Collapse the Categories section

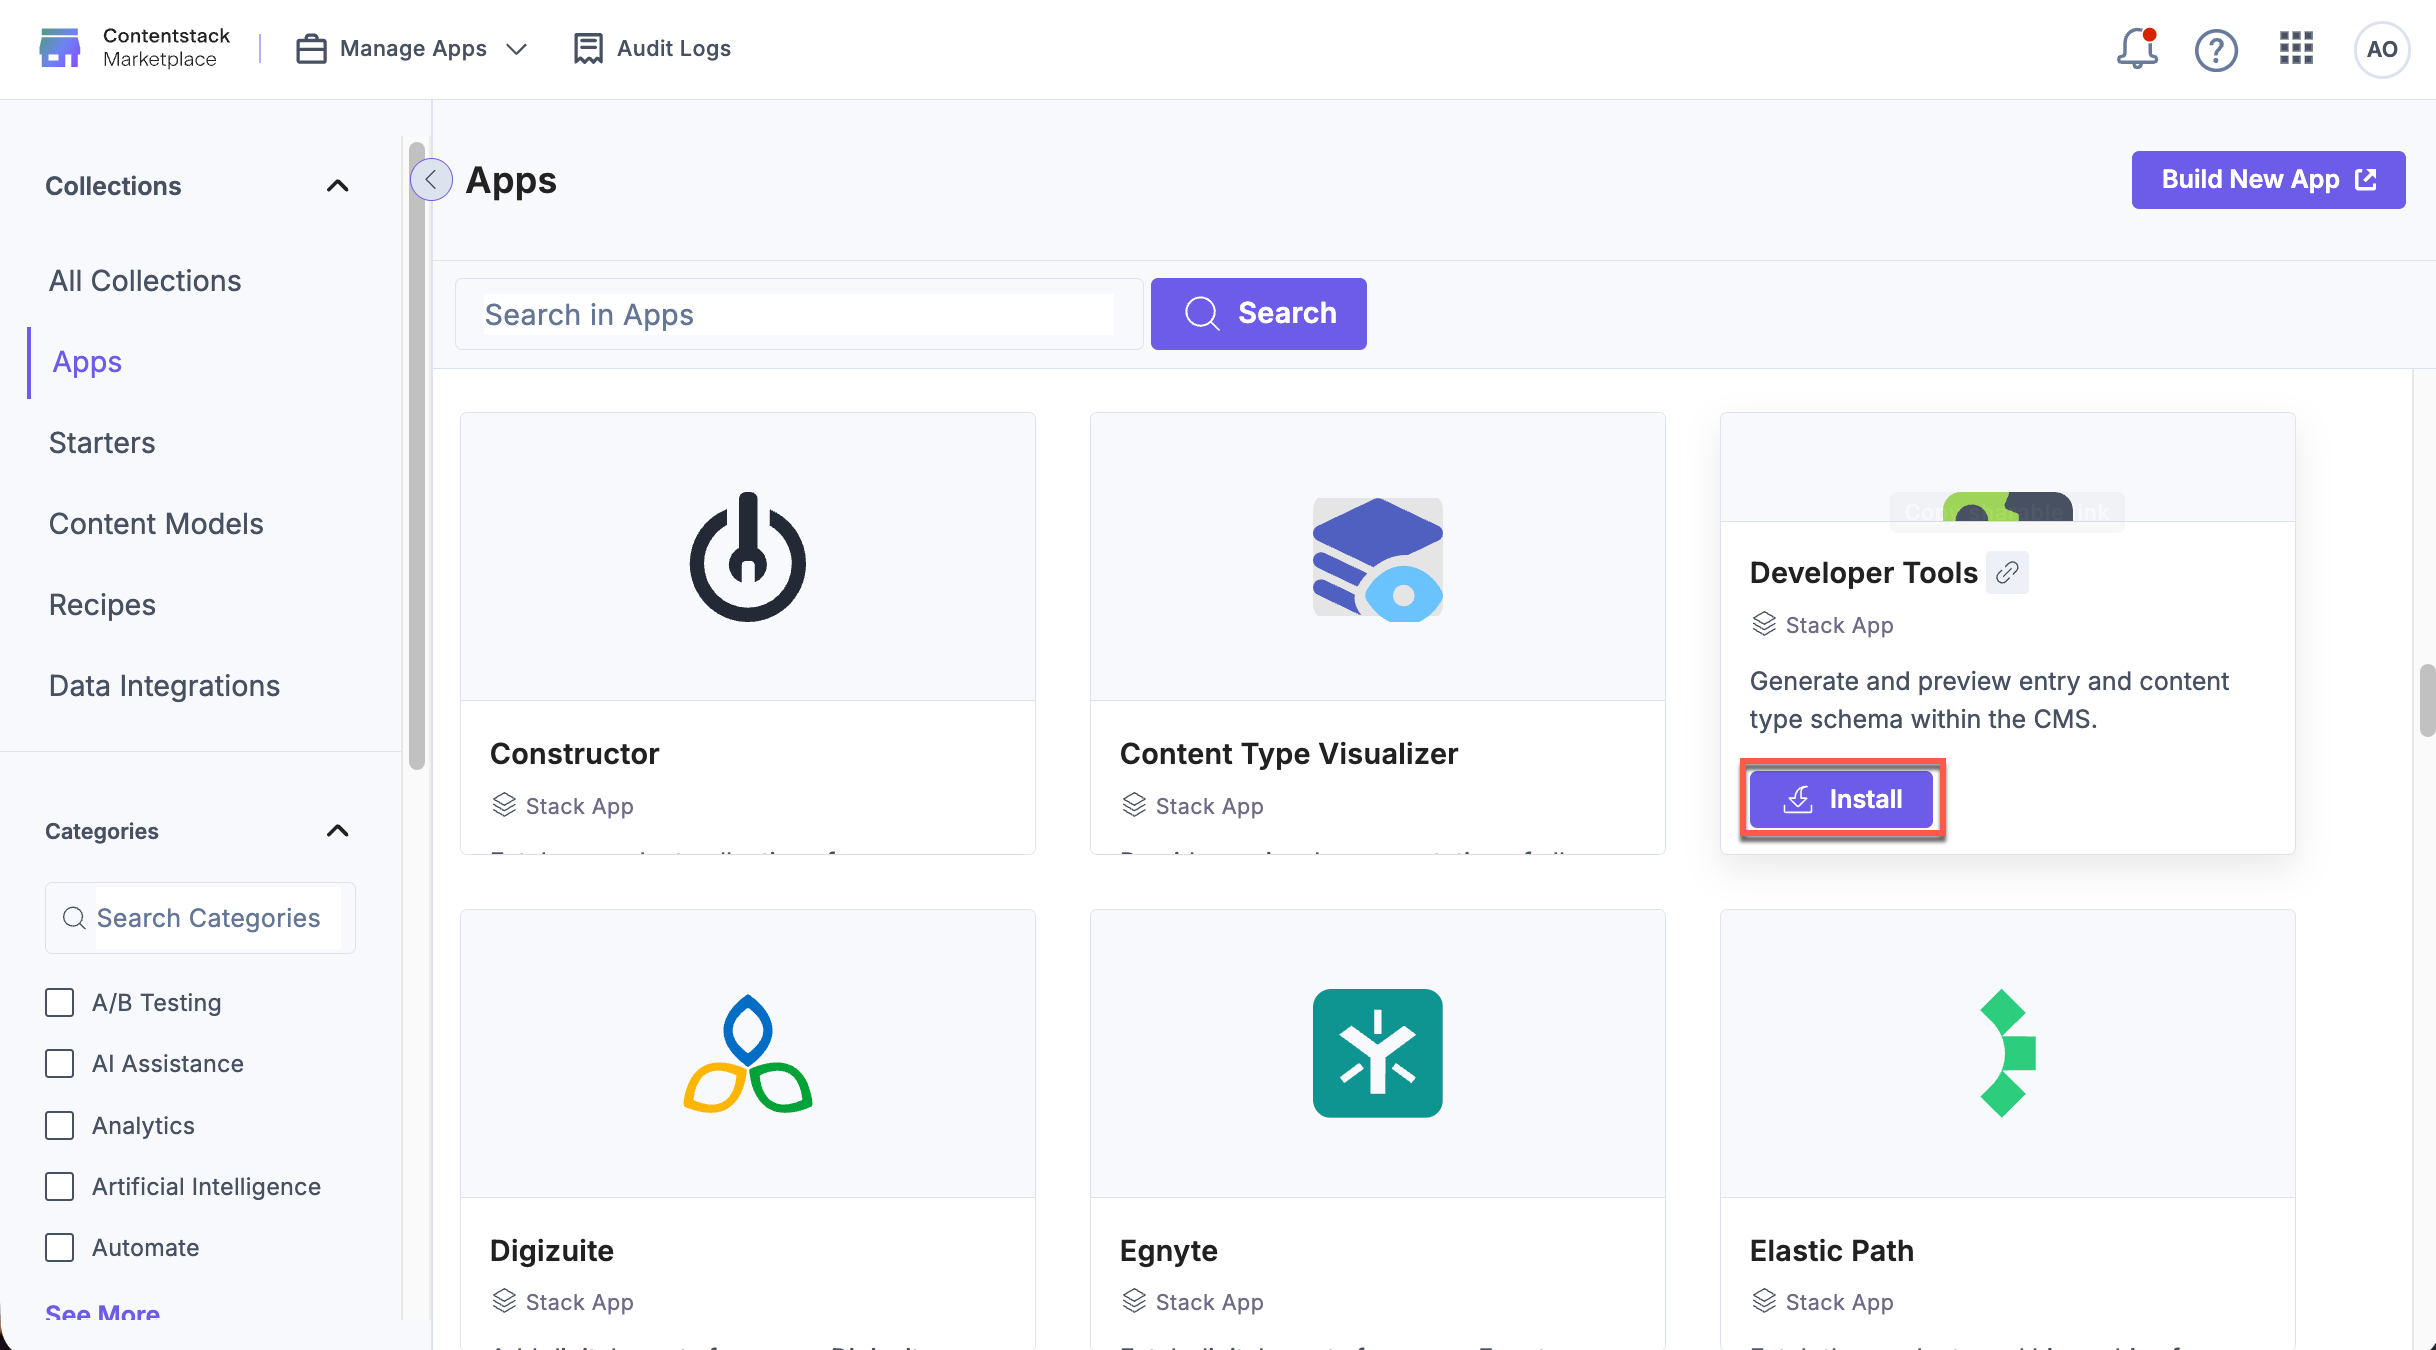[338, 831]
